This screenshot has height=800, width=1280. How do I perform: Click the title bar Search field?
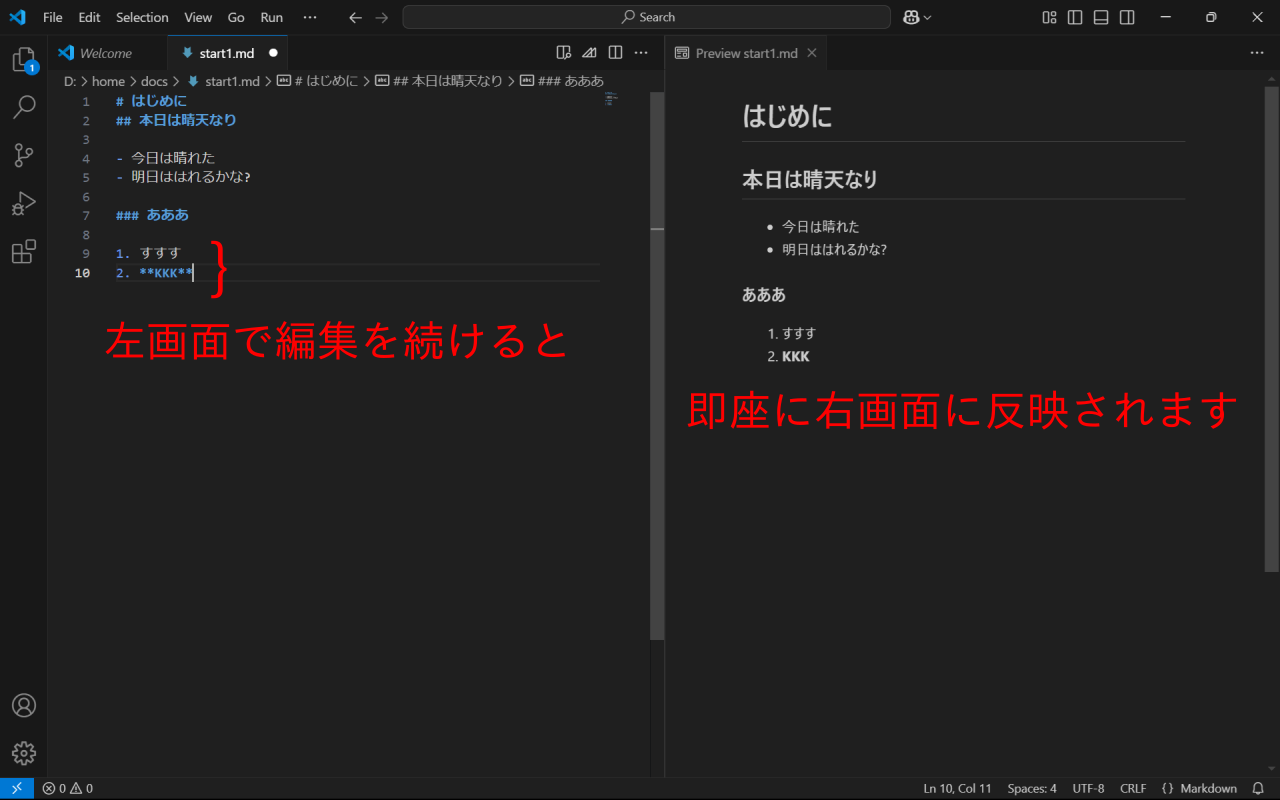coord(646,17)
